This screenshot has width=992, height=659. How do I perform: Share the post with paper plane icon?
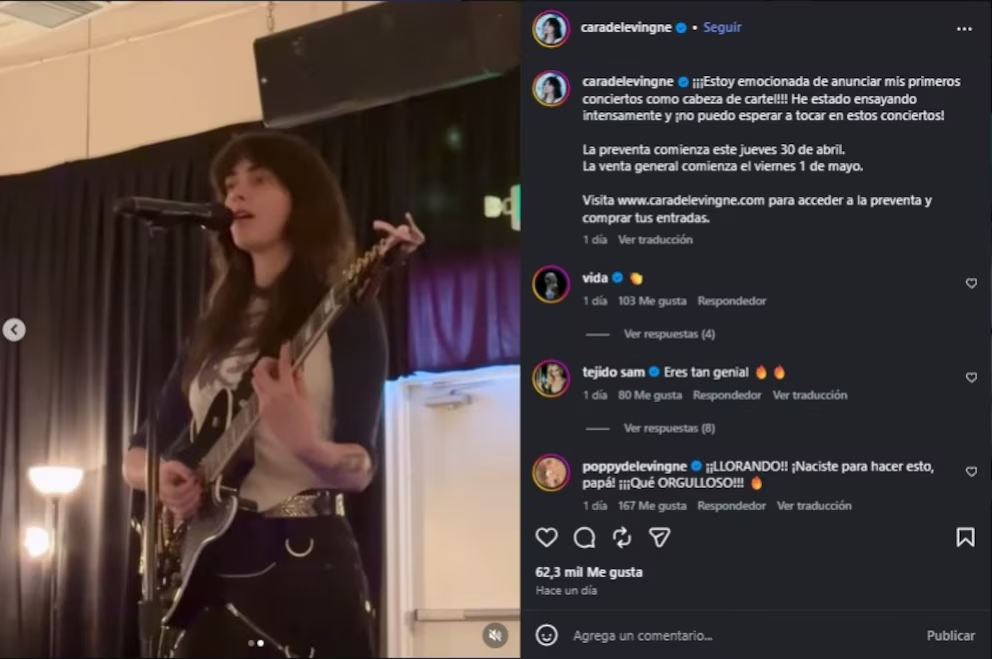pyautogui.click(x=659, y=538)
